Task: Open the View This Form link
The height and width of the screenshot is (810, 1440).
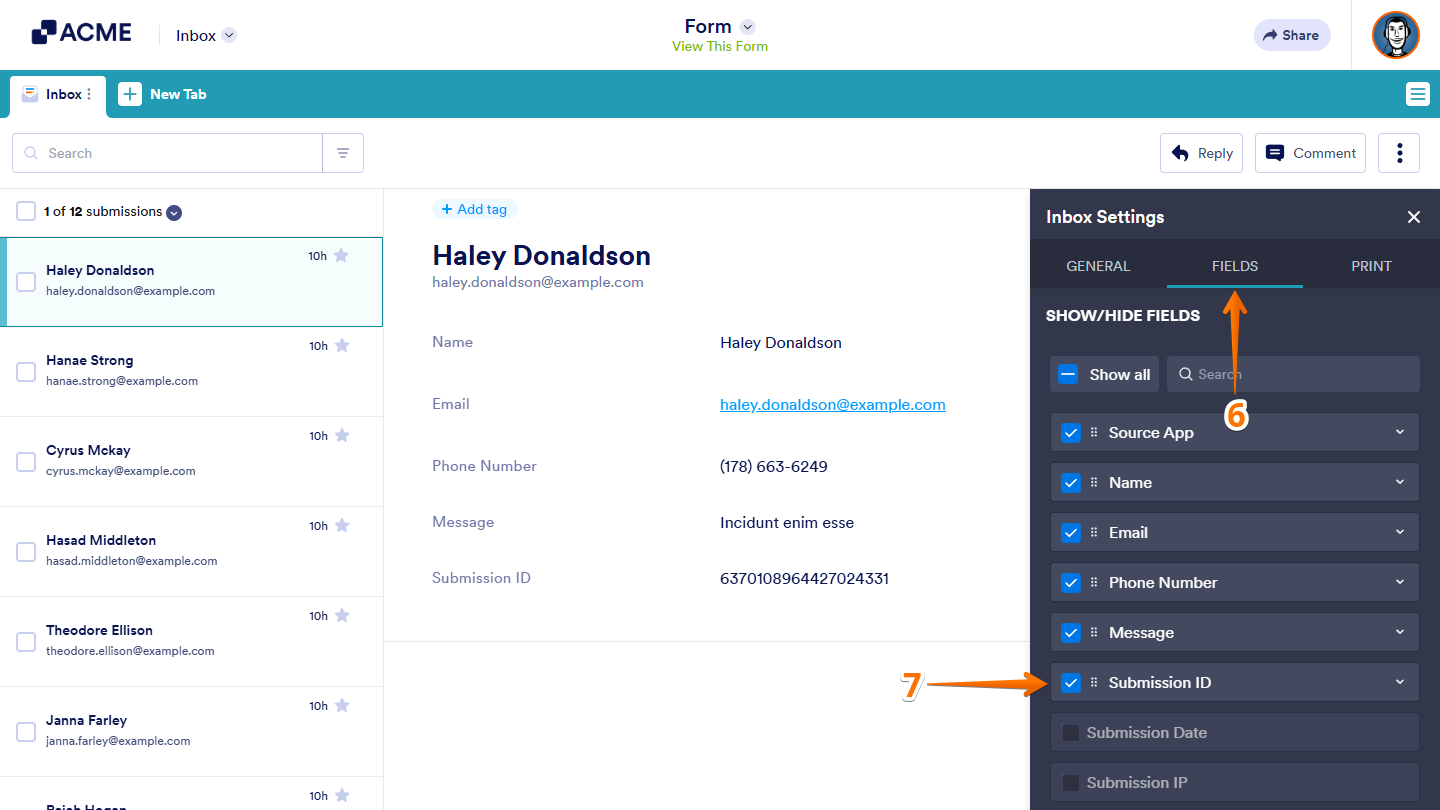Action: 719,46
